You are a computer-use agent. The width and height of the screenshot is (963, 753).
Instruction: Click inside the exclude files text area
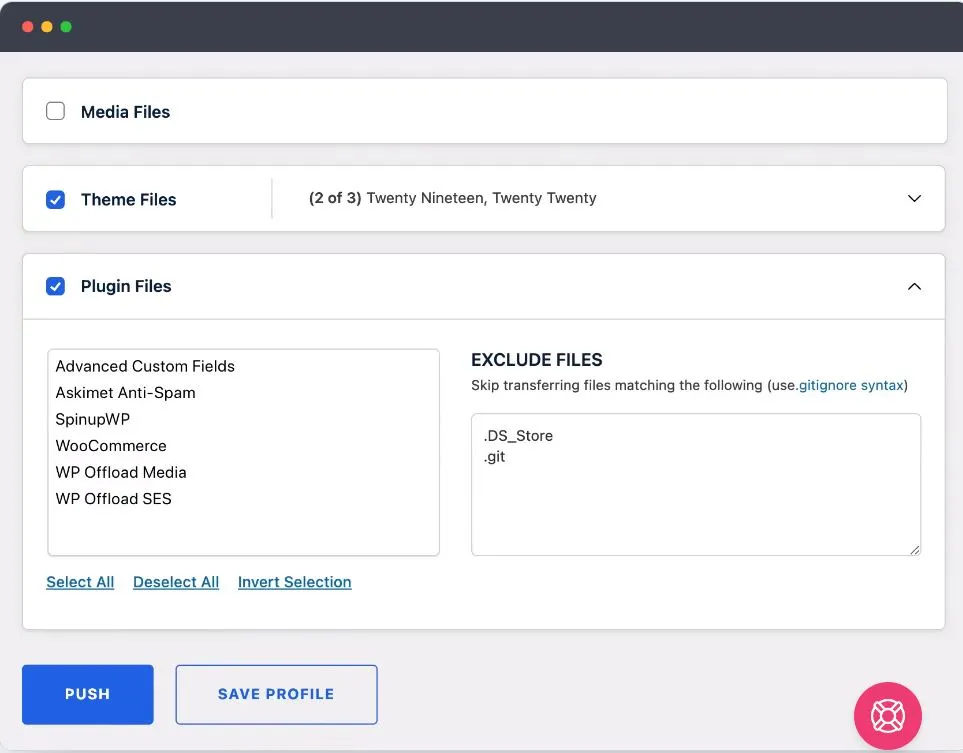point(695,485)
